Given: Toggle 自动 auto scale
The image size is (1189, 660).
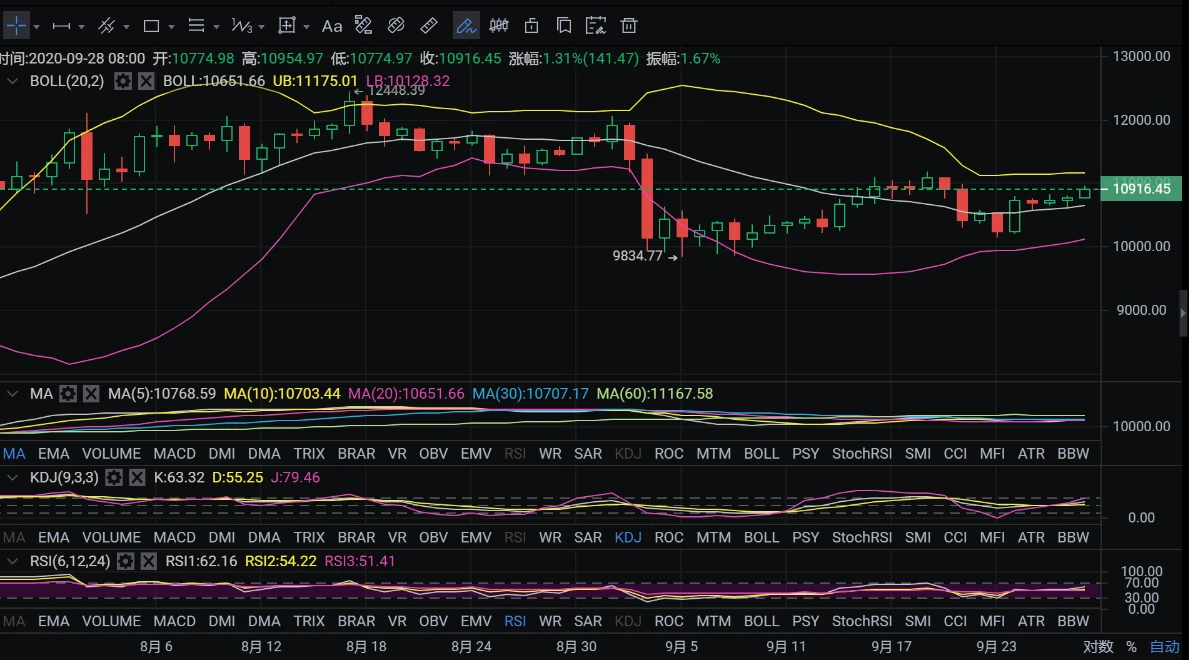Looking at the screenshot, I should coord(1165,646).
